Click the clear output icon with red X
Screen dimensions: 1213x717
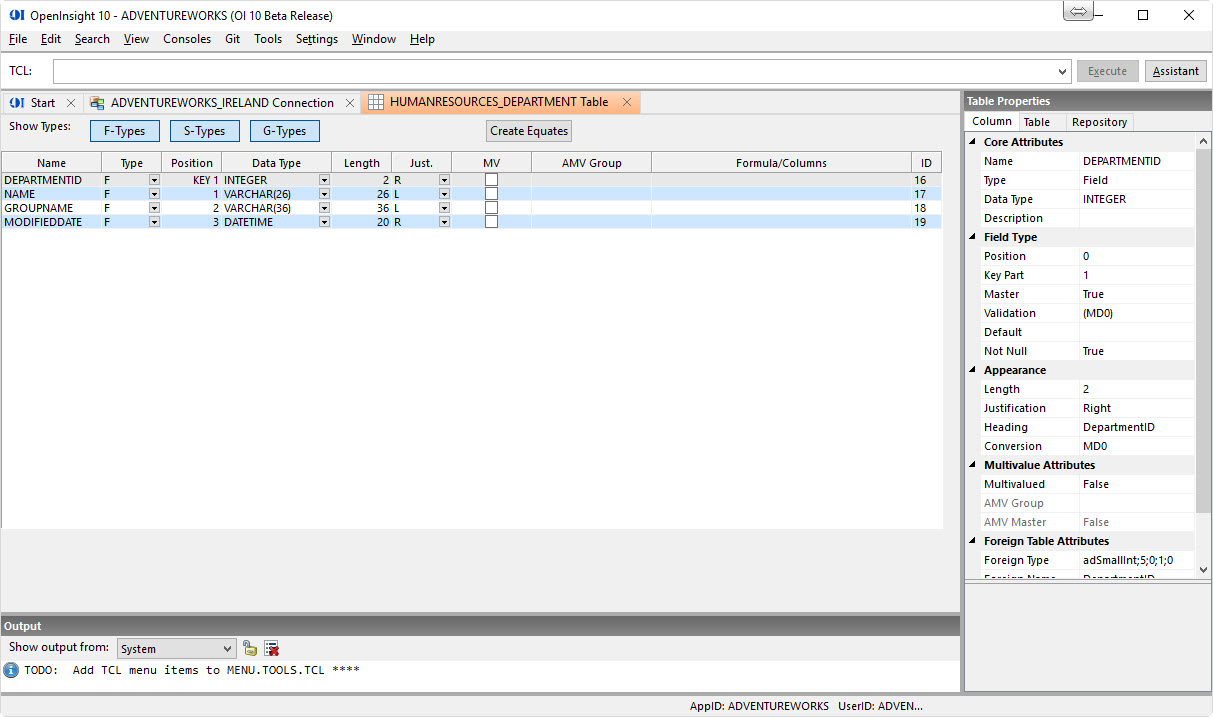[271, 648]
